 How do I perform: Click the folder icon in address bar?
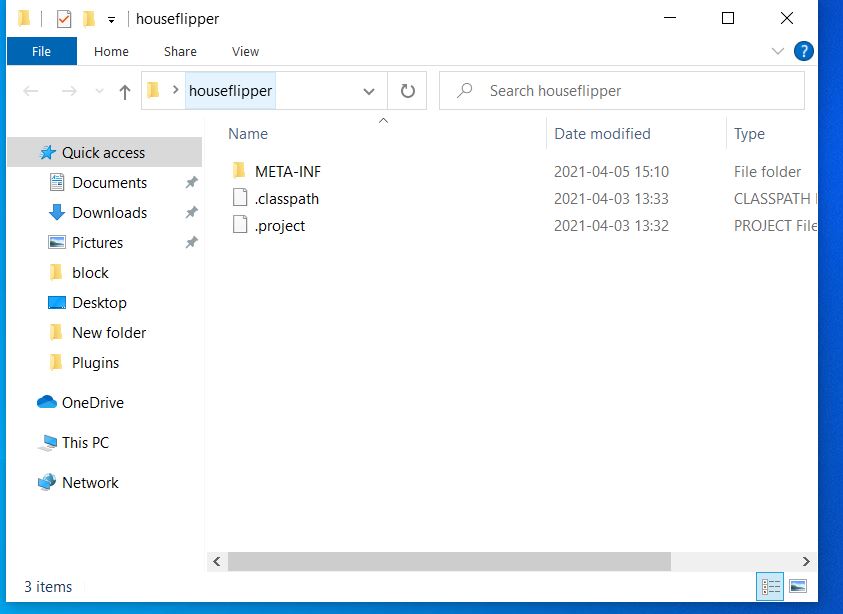pos(154,90)
